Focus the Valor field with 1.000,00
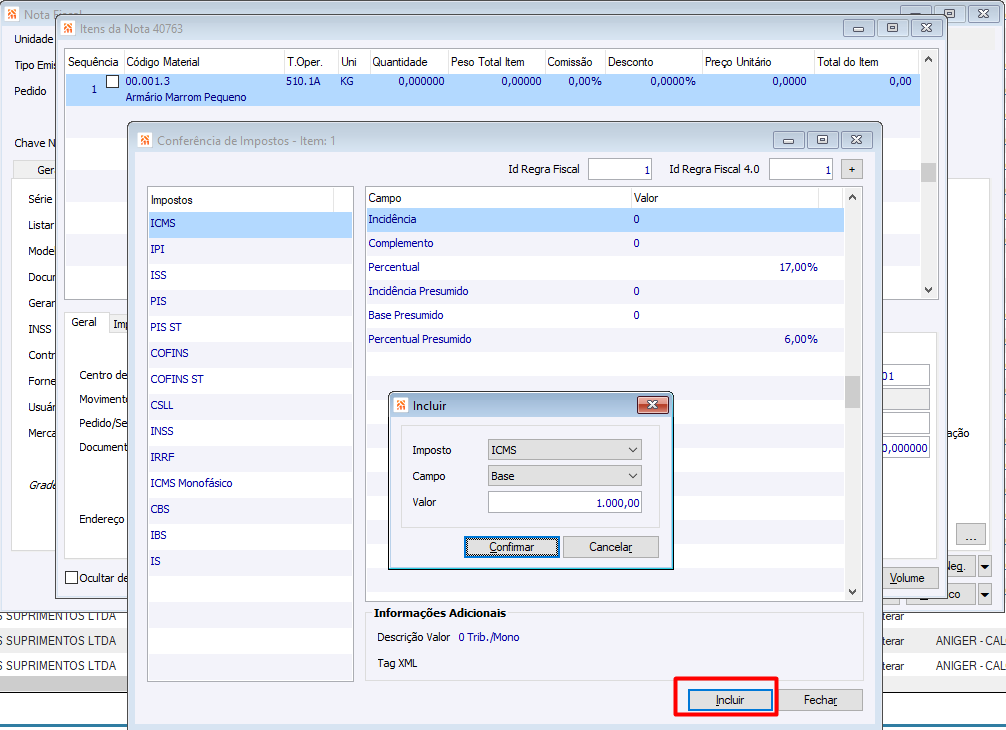Image resolution: width=1006 pixels, height=730 pixels. [565, 502]
